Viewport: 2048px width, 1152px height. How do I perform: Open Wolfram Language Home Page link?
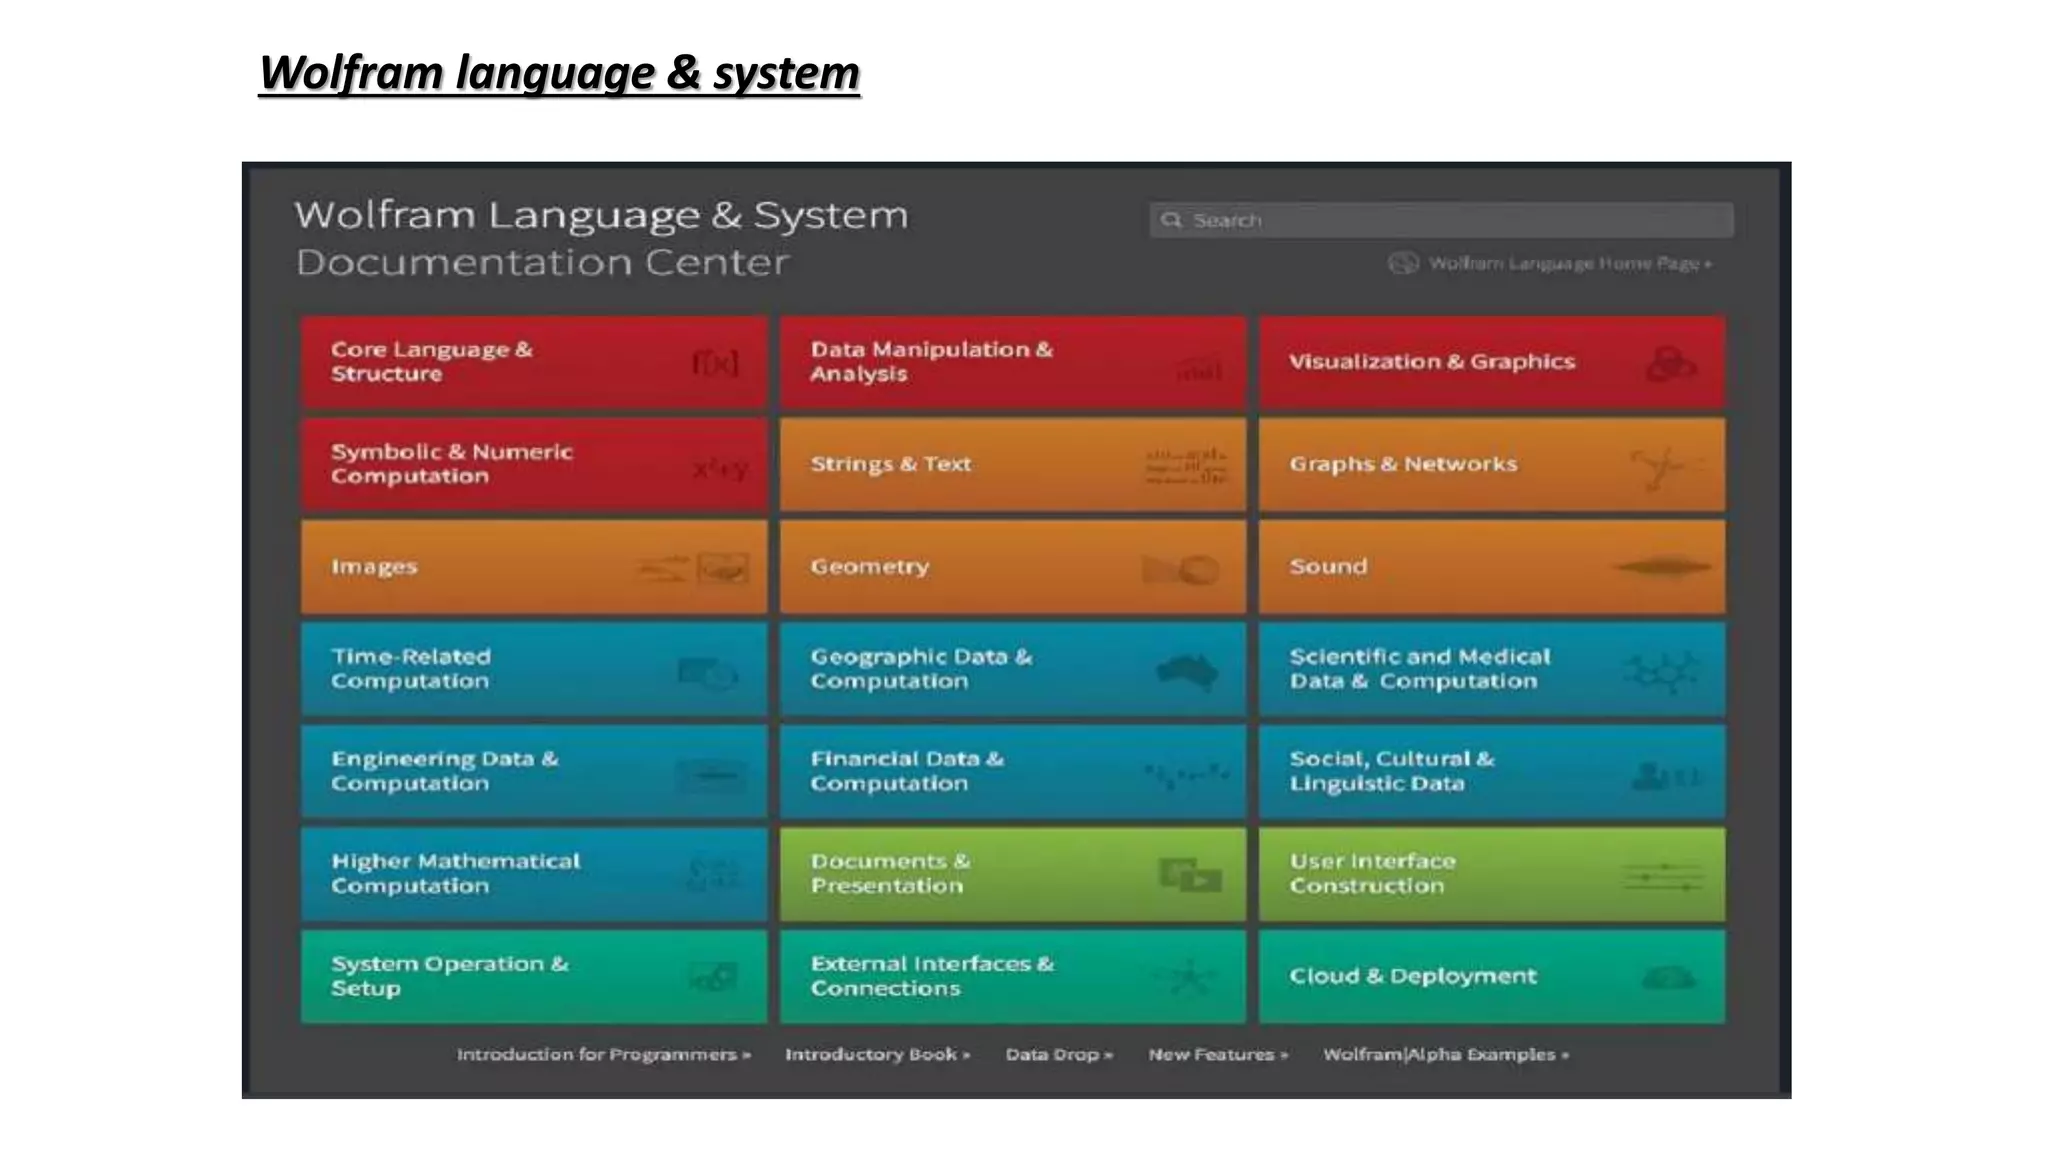(x=1568, y=264)
